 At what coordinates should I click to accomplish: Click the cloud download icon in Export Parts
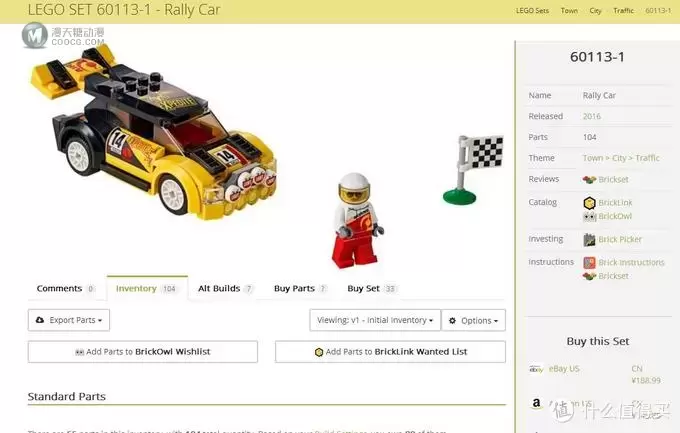pyautogui.click(x=40, y=320)
